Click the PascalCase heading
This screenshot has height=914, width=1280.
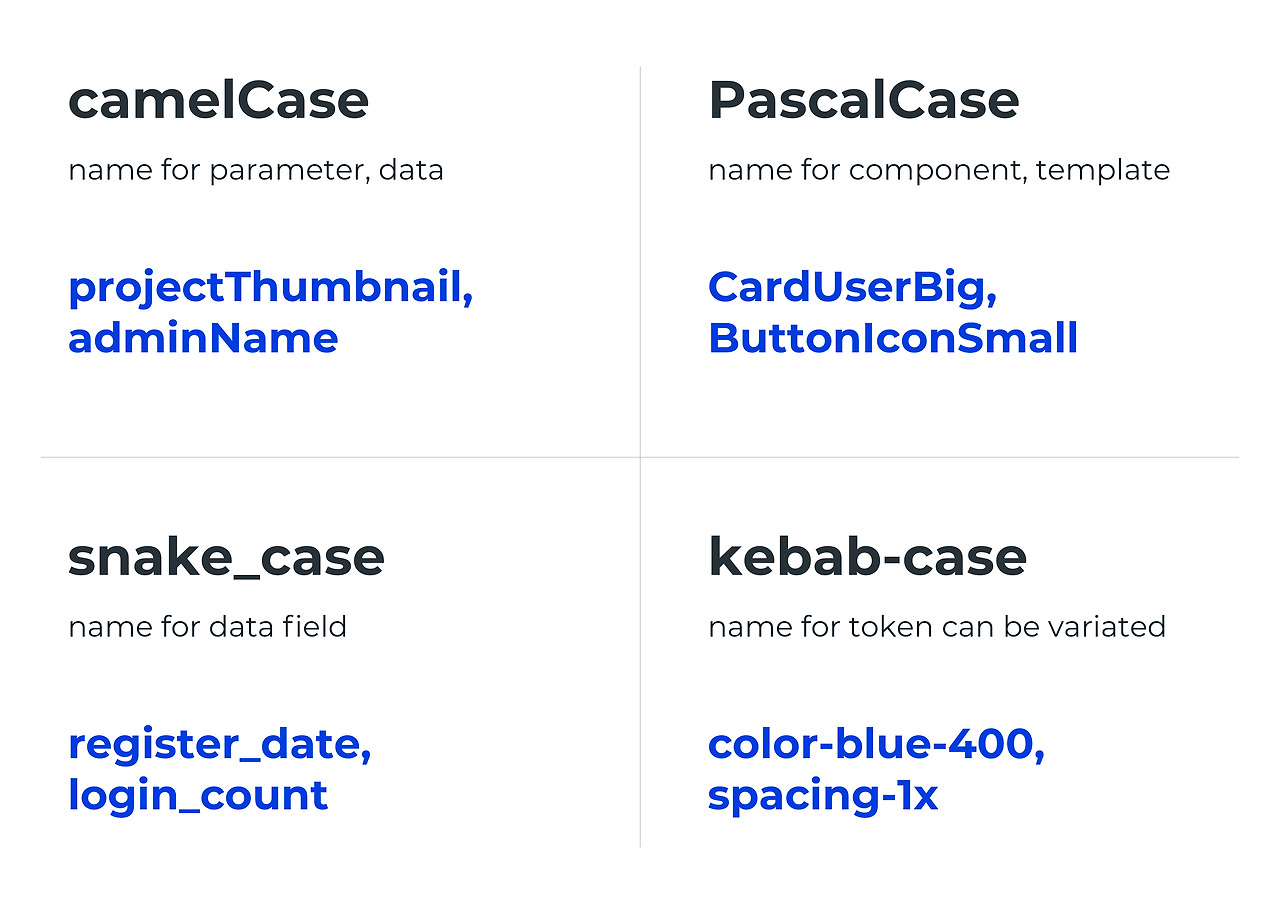click(x=863, y=101)
